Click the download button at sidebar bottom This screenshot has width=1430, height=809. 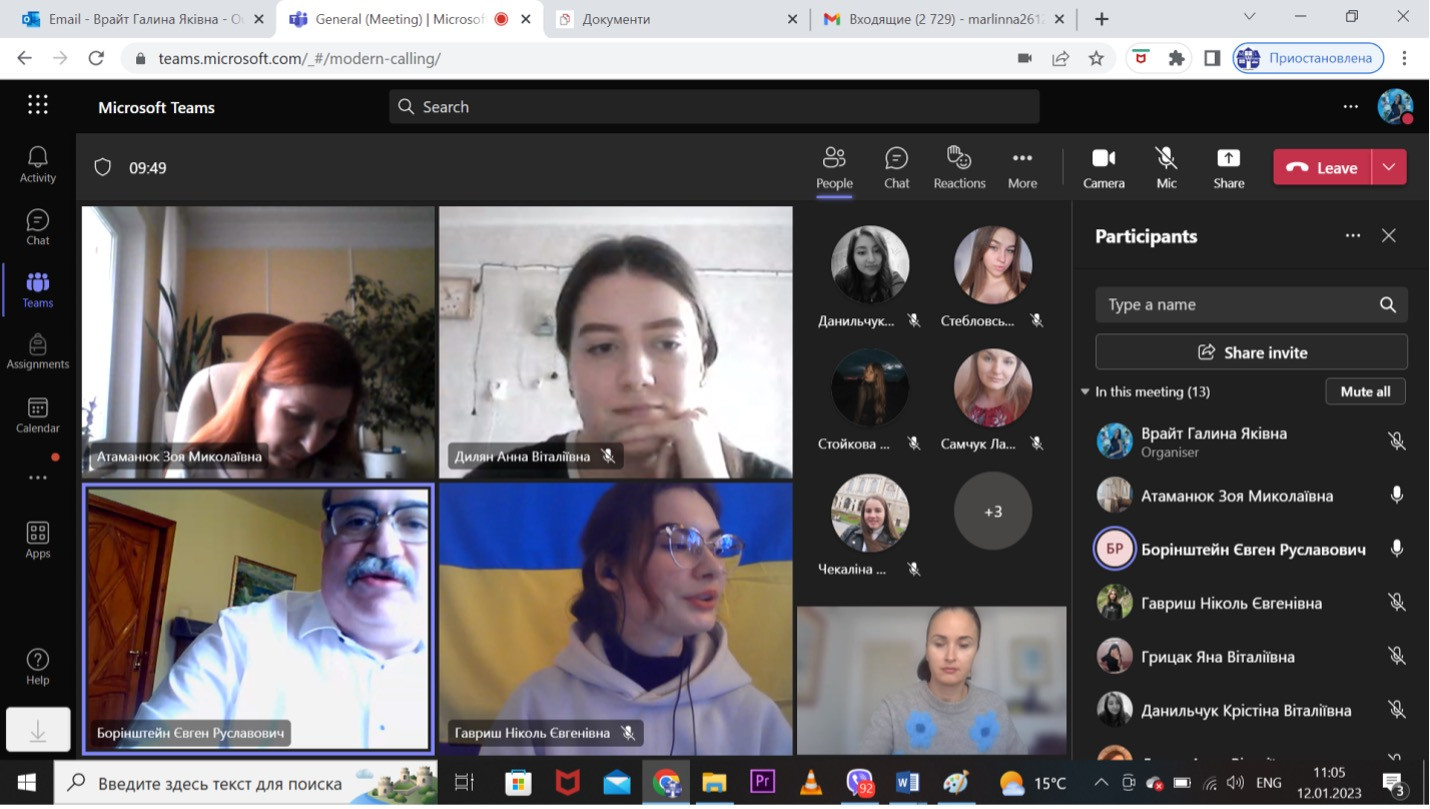[38, 731]
